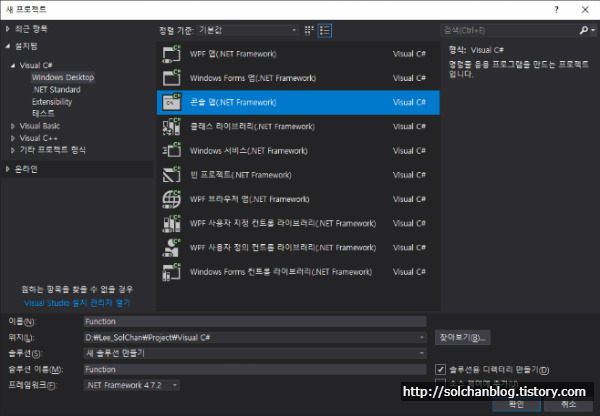This screenshot has width=600, height=416.
Task: Open the 프레임워크 version dropdown
Action: (132, 385)
